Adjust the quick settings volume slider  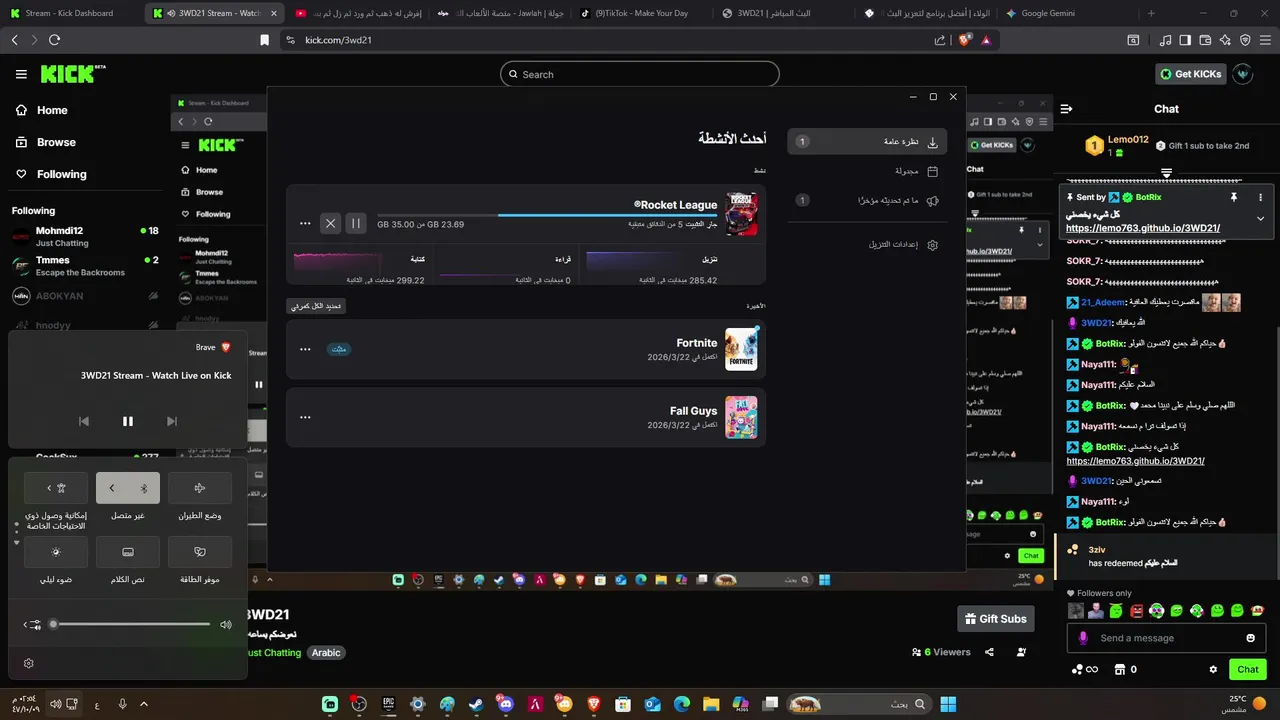pyautogui.click(x=132, y=624)
